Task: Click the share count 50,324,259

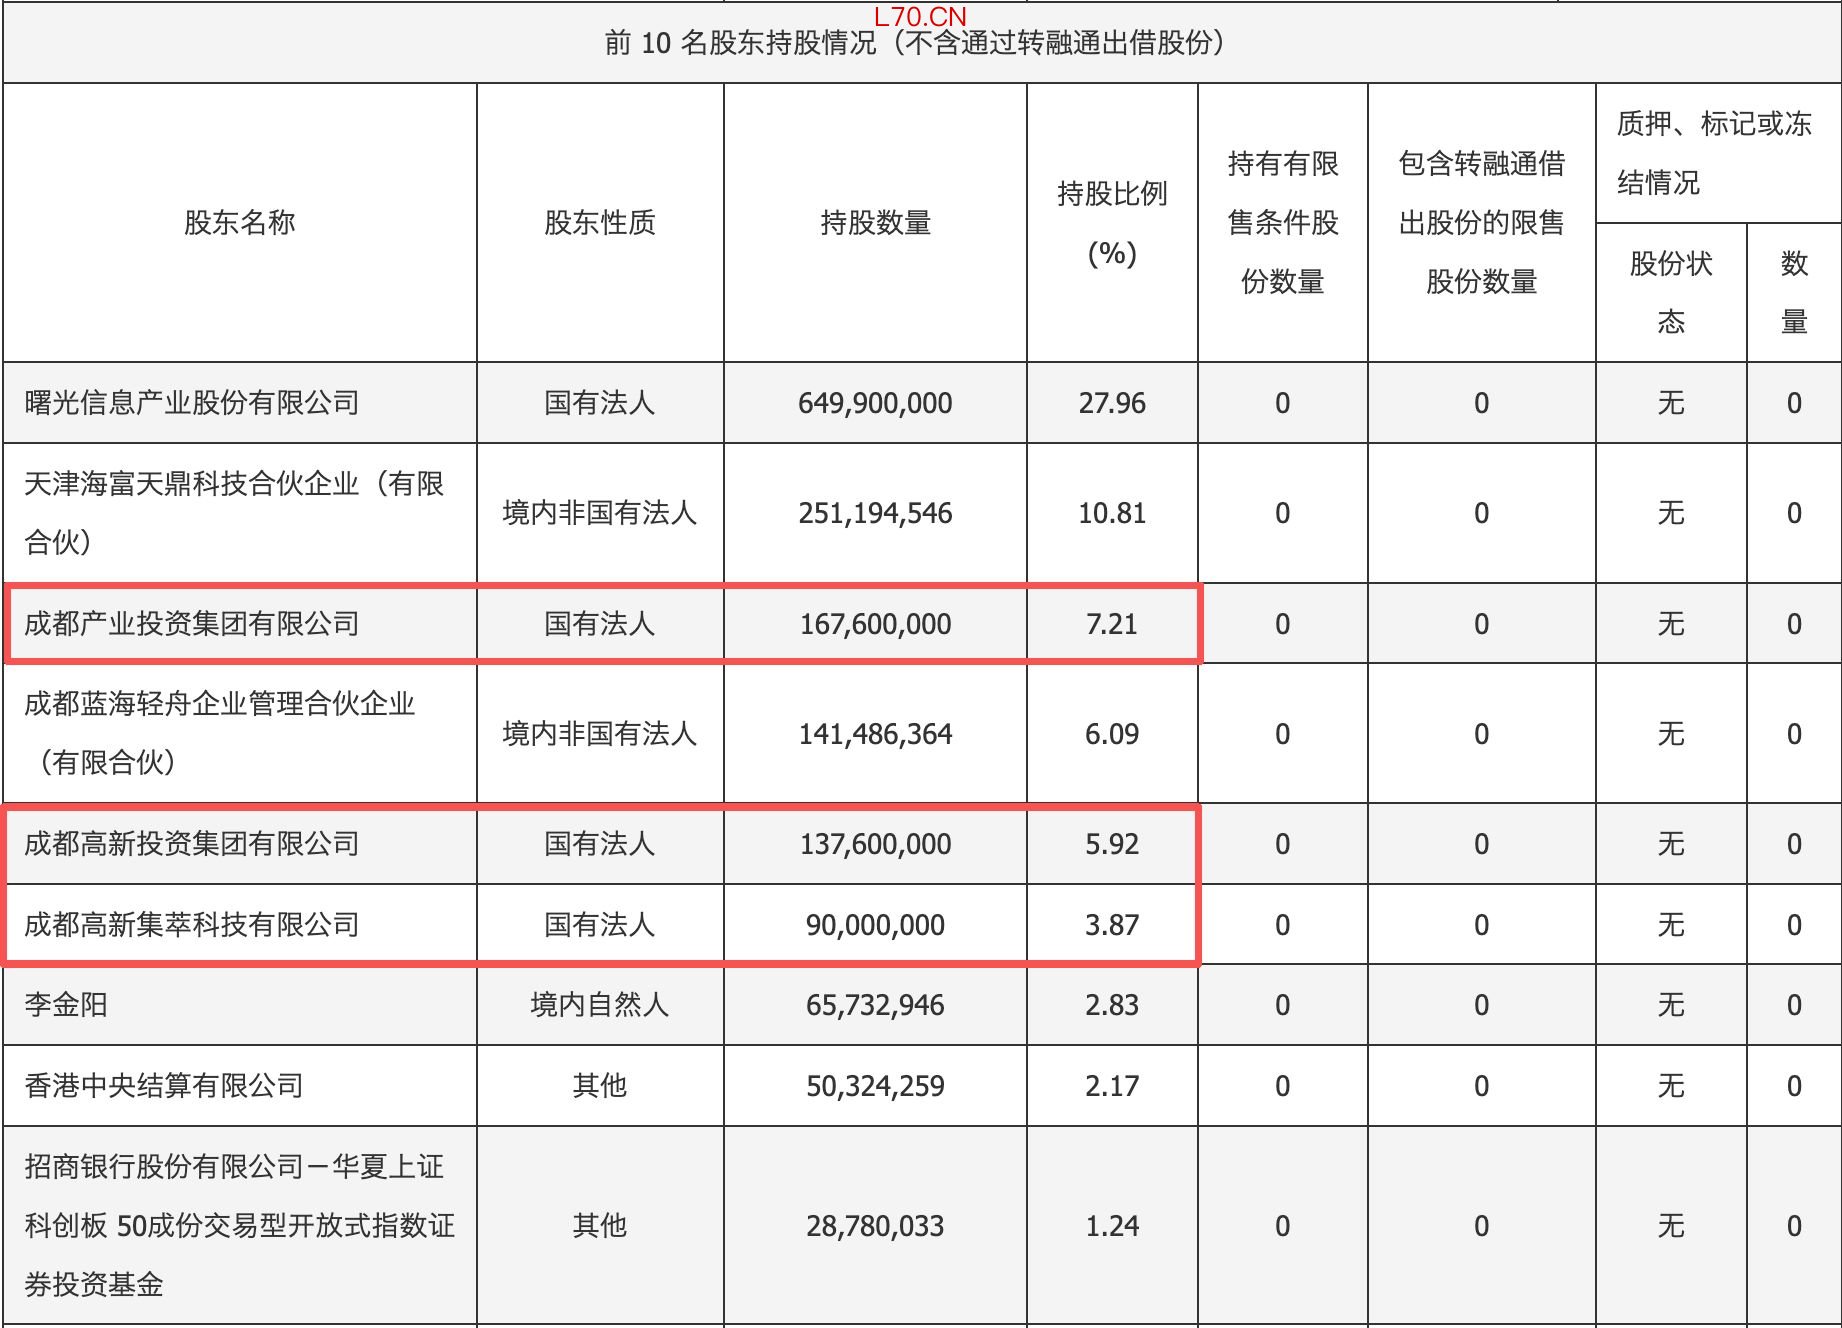Action: (875, 1086)
